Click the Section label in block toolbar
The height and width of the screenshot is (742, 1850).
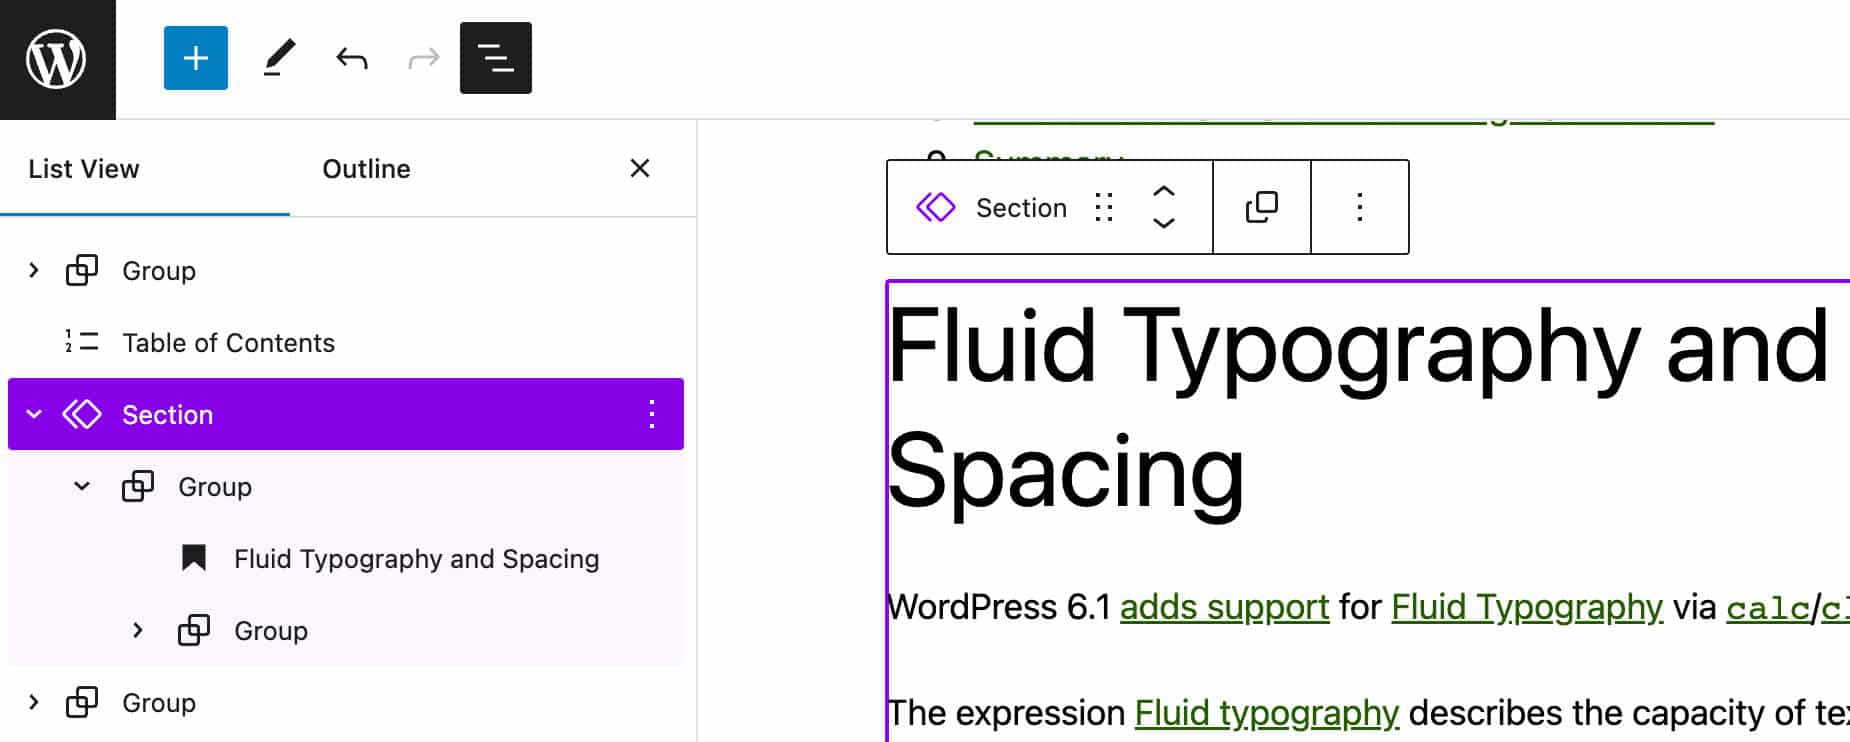[1021, 208]
